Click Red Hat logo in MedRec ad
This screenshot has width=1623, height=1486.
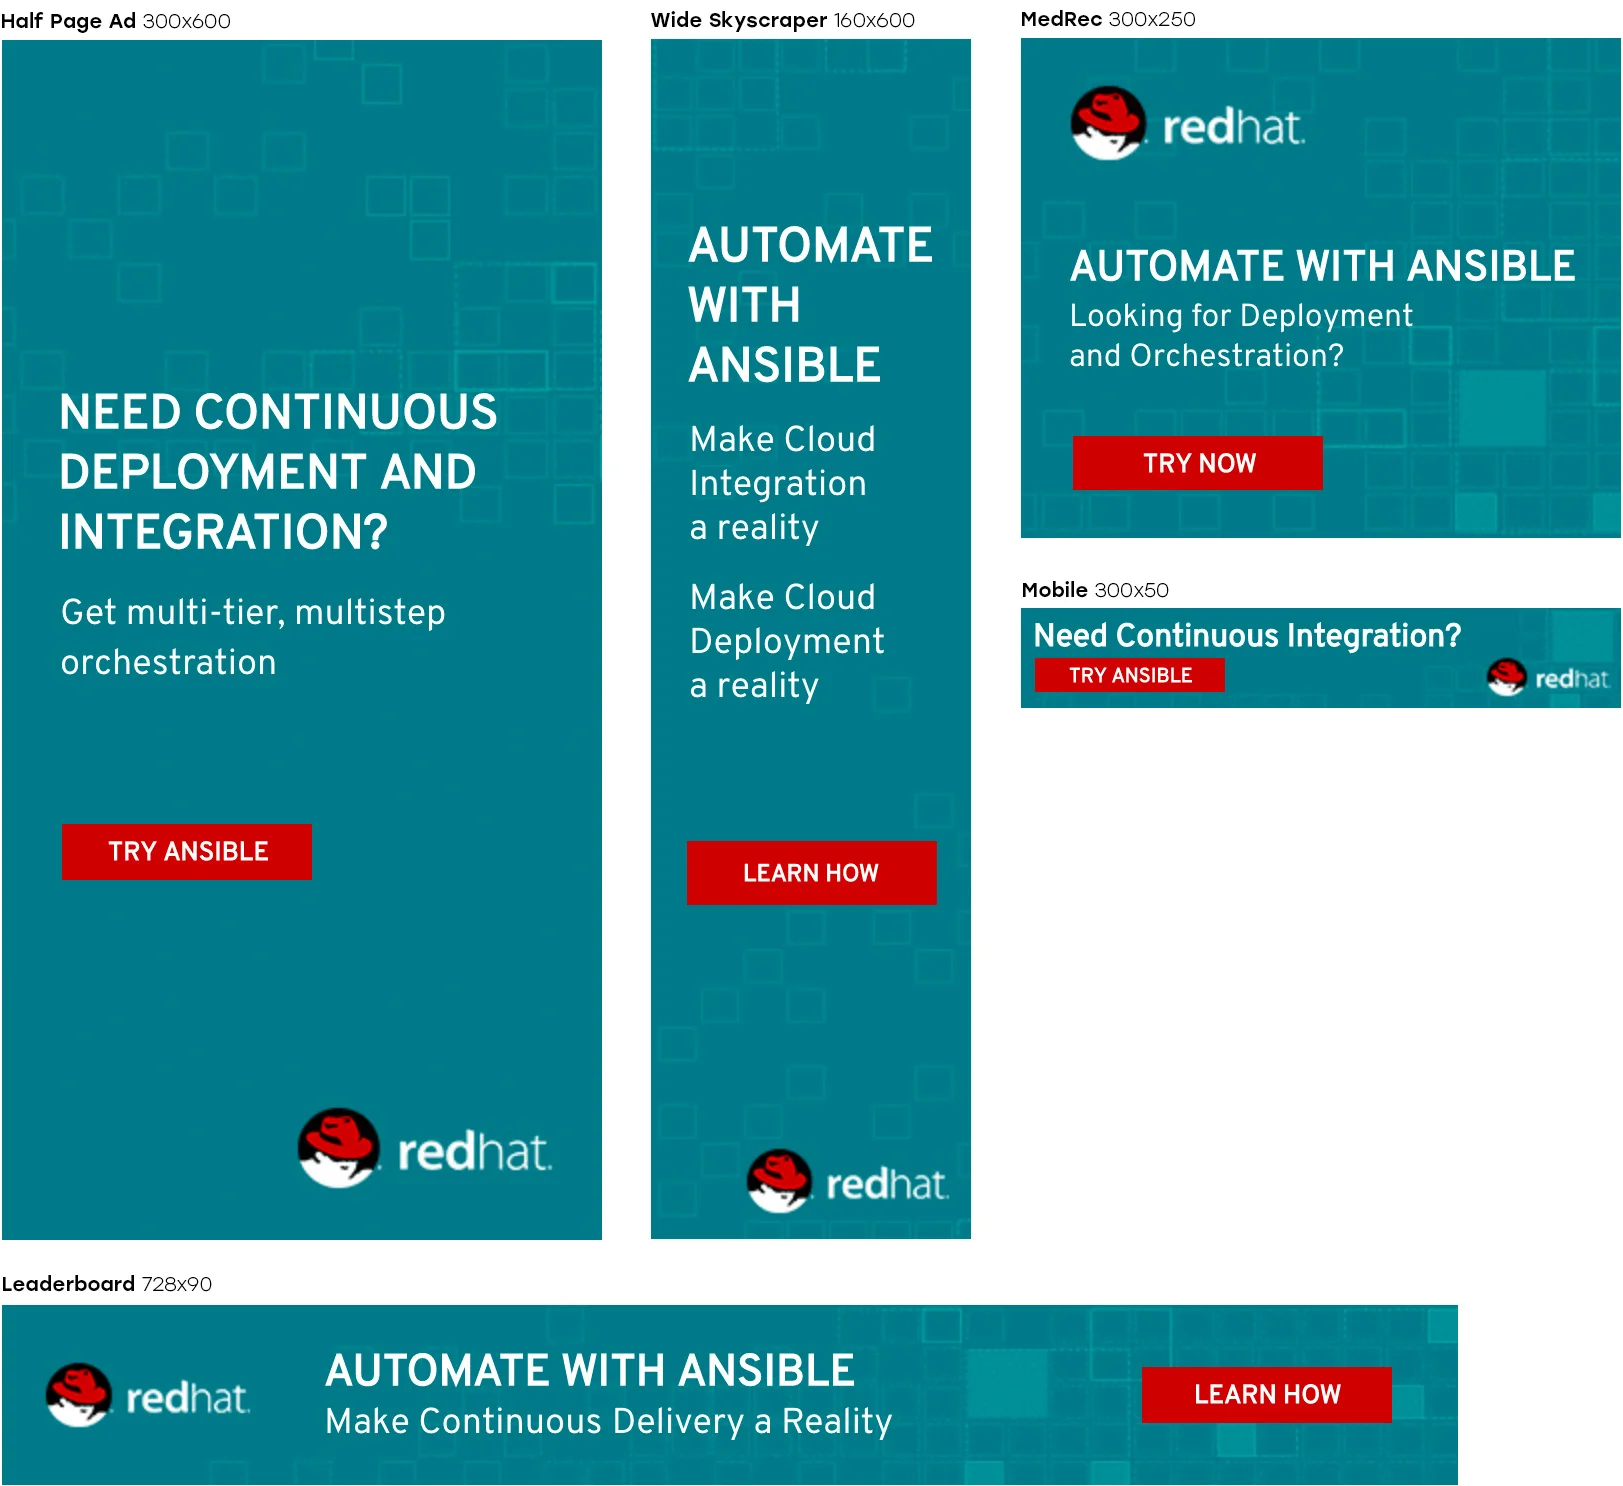[1188, 124]
